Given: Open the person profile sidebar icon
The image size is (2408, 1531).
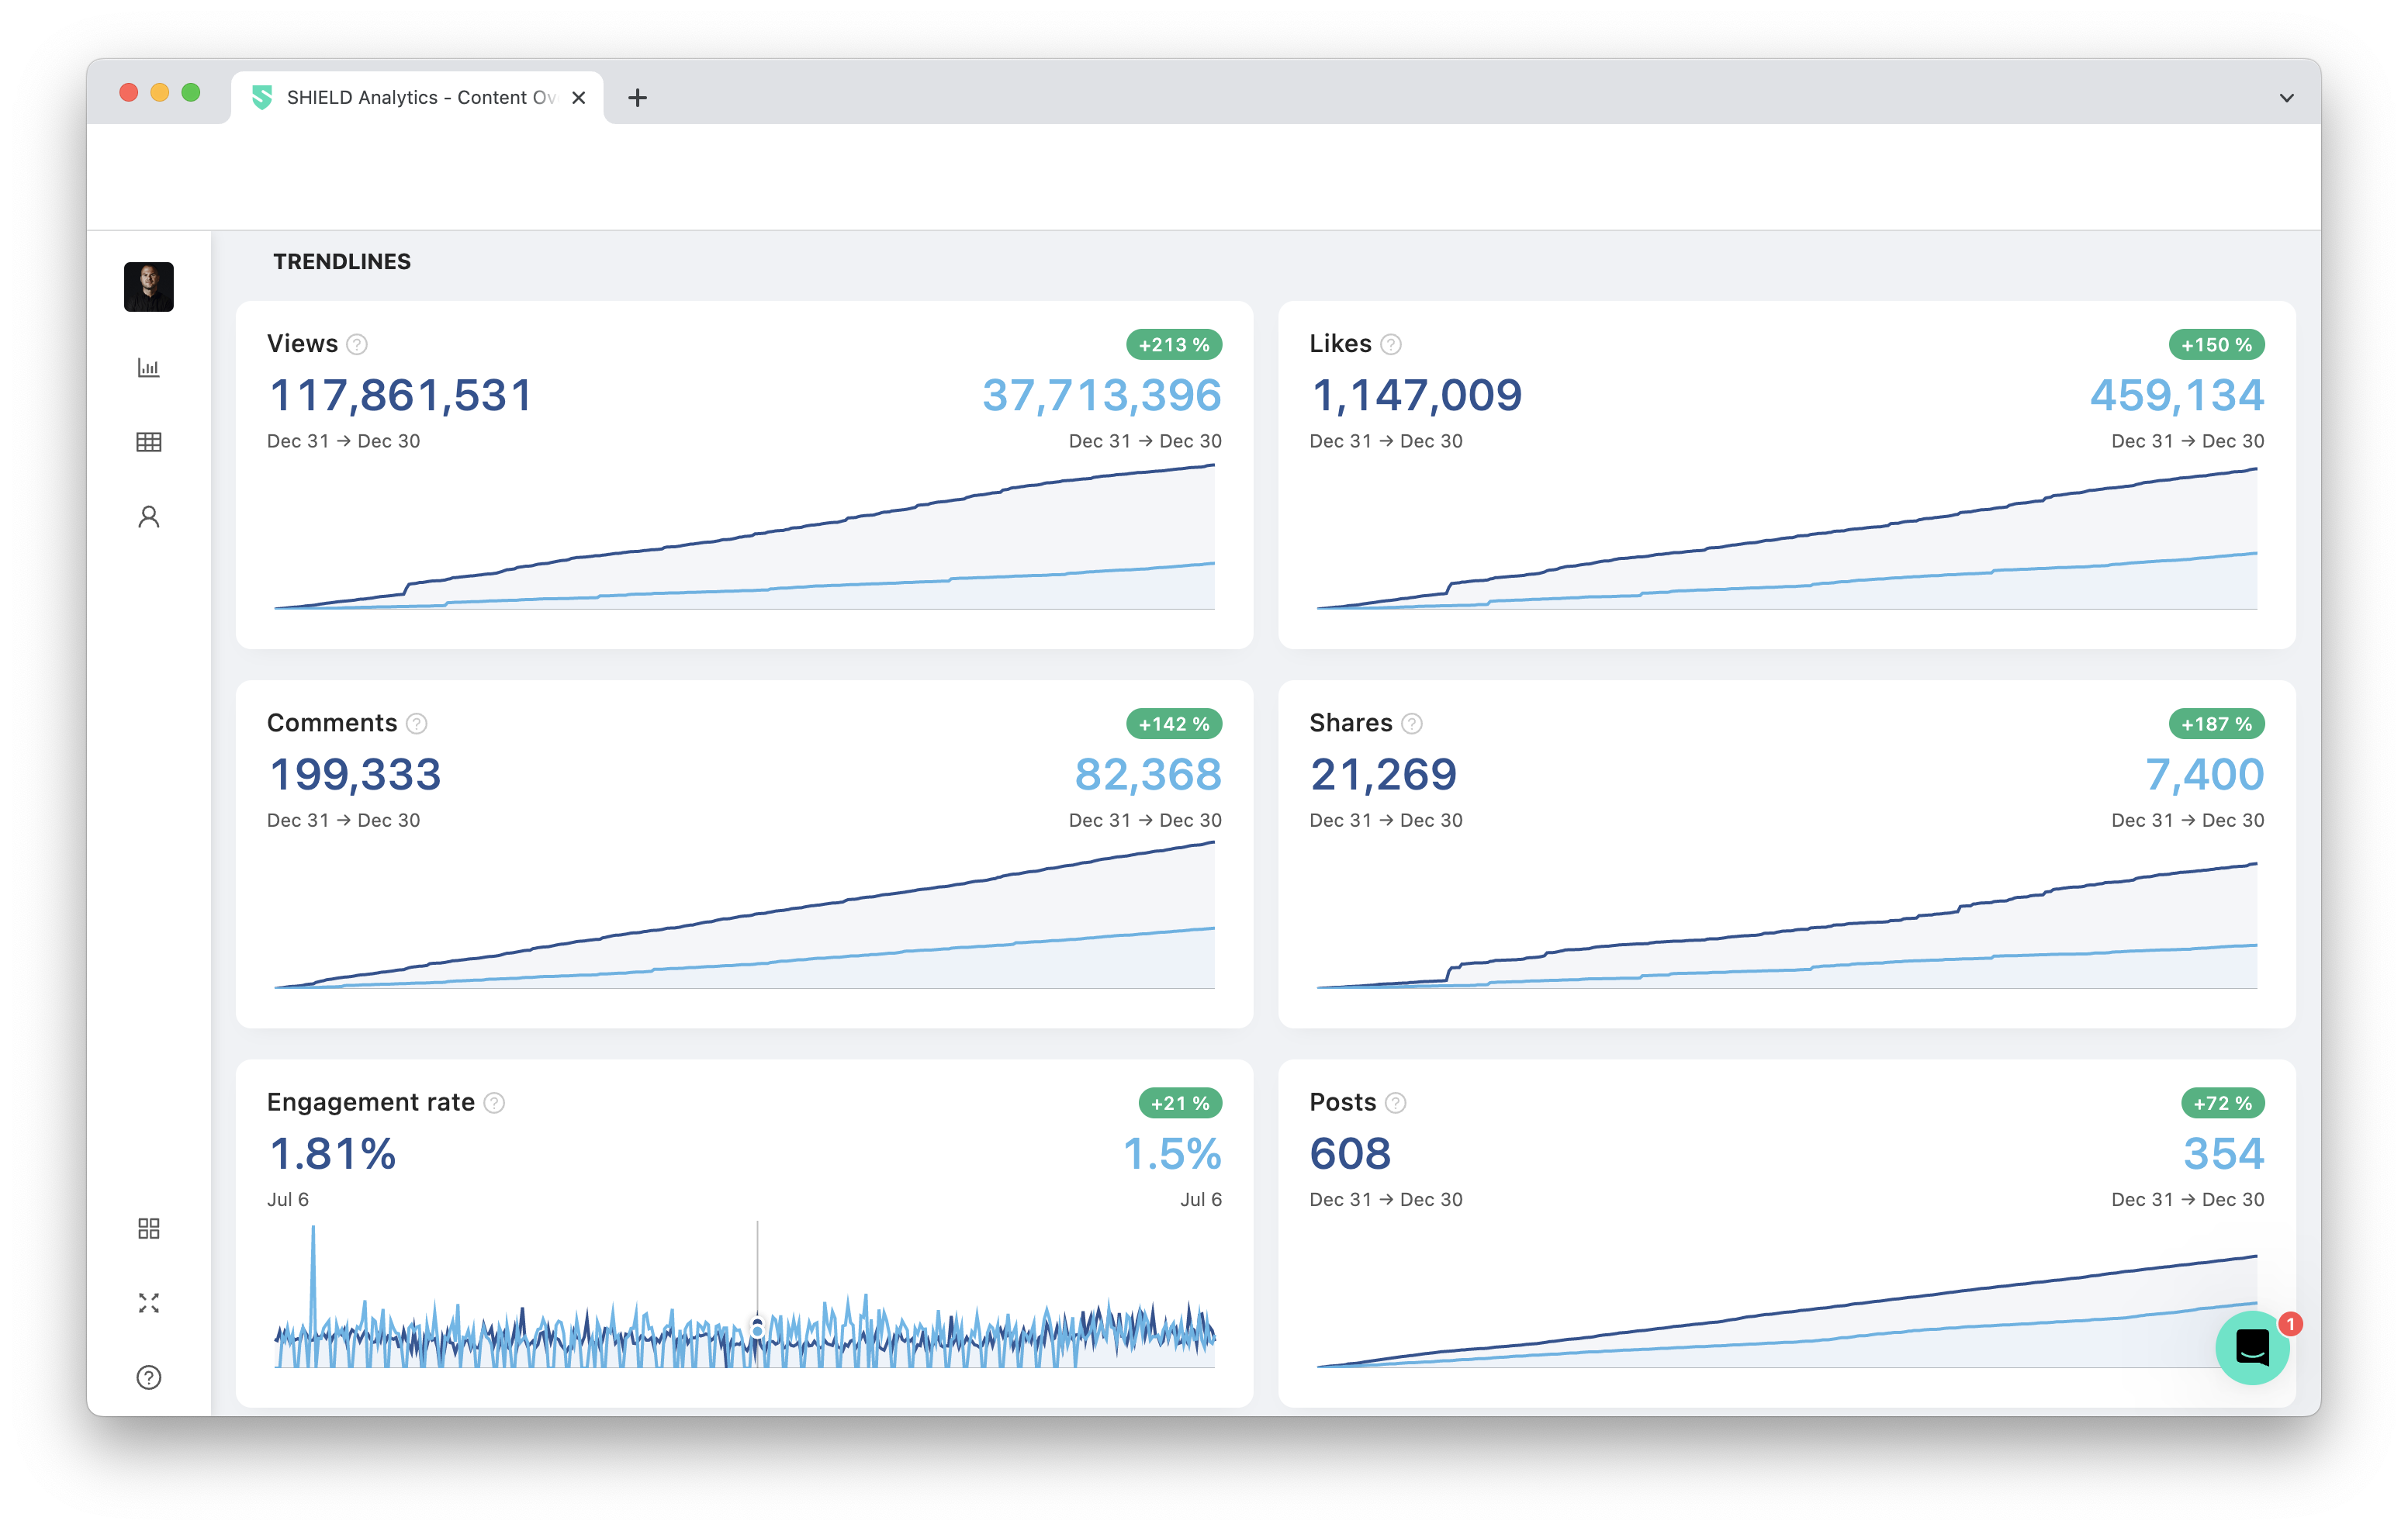Looking at the screenshot, I should [x=148, y=517].
